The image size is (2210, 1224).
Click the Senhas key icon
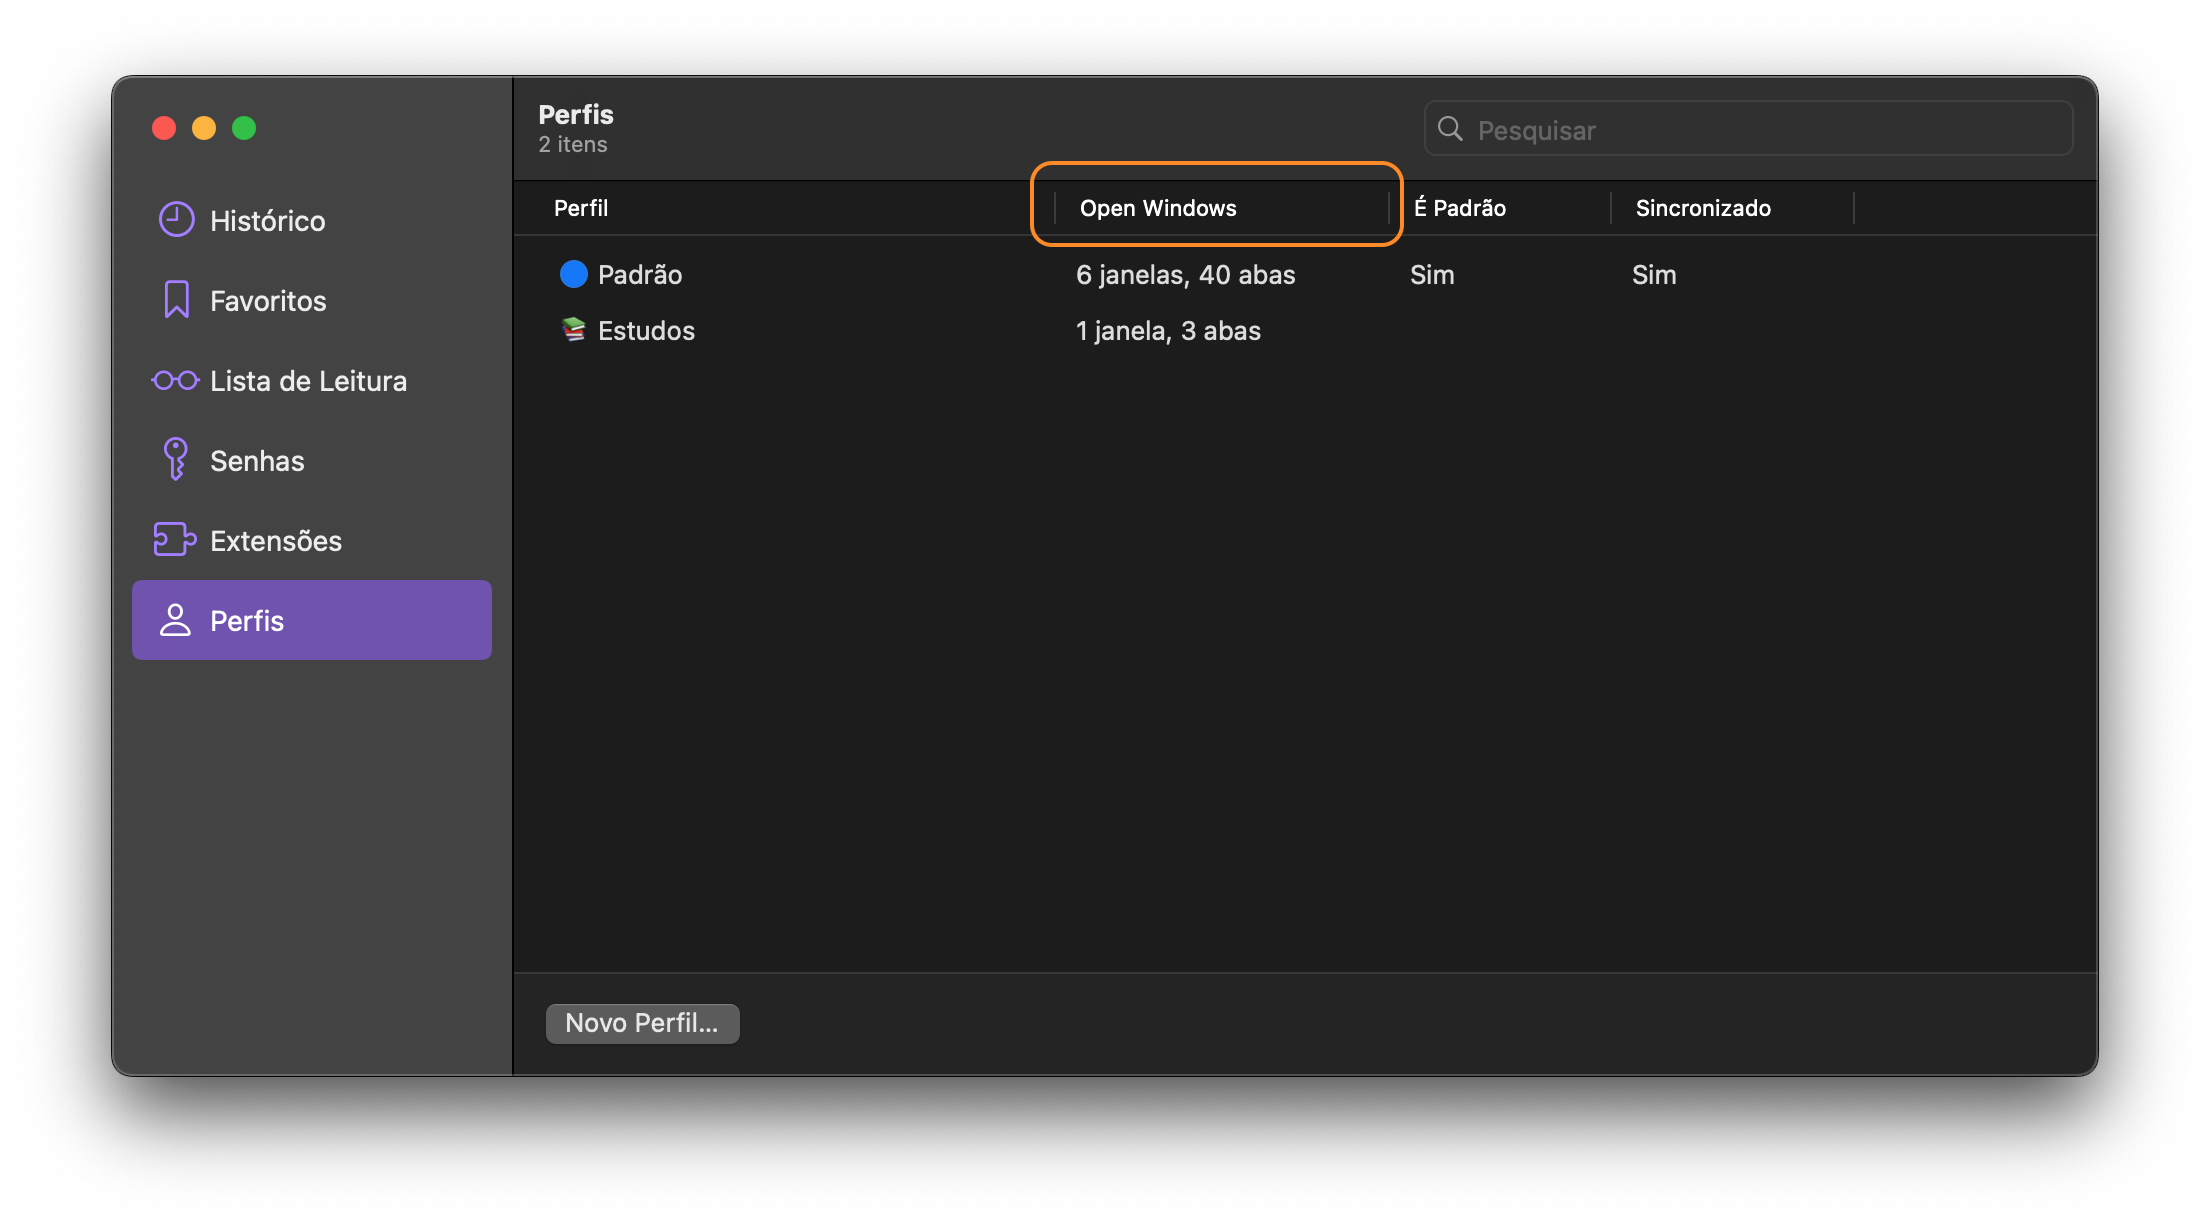tap(176, 460)
